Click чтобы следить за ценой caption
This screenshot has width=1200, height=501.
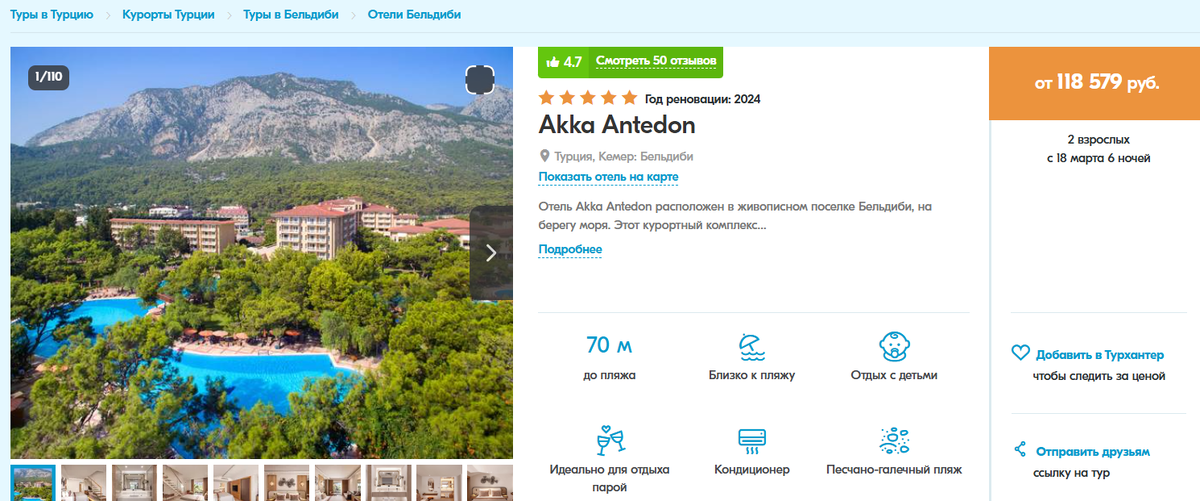[1099, 377]
